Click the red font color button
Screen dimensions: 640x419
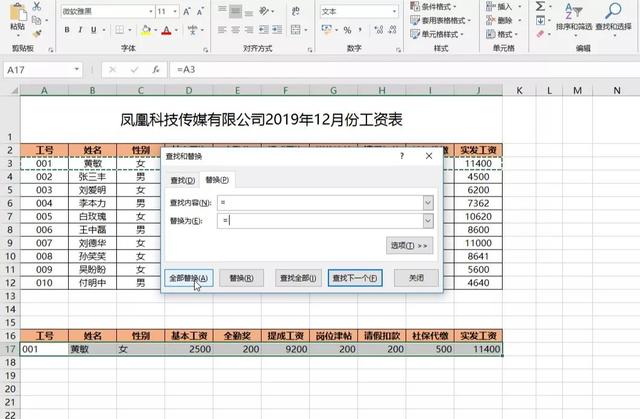[x=166, y=29]
